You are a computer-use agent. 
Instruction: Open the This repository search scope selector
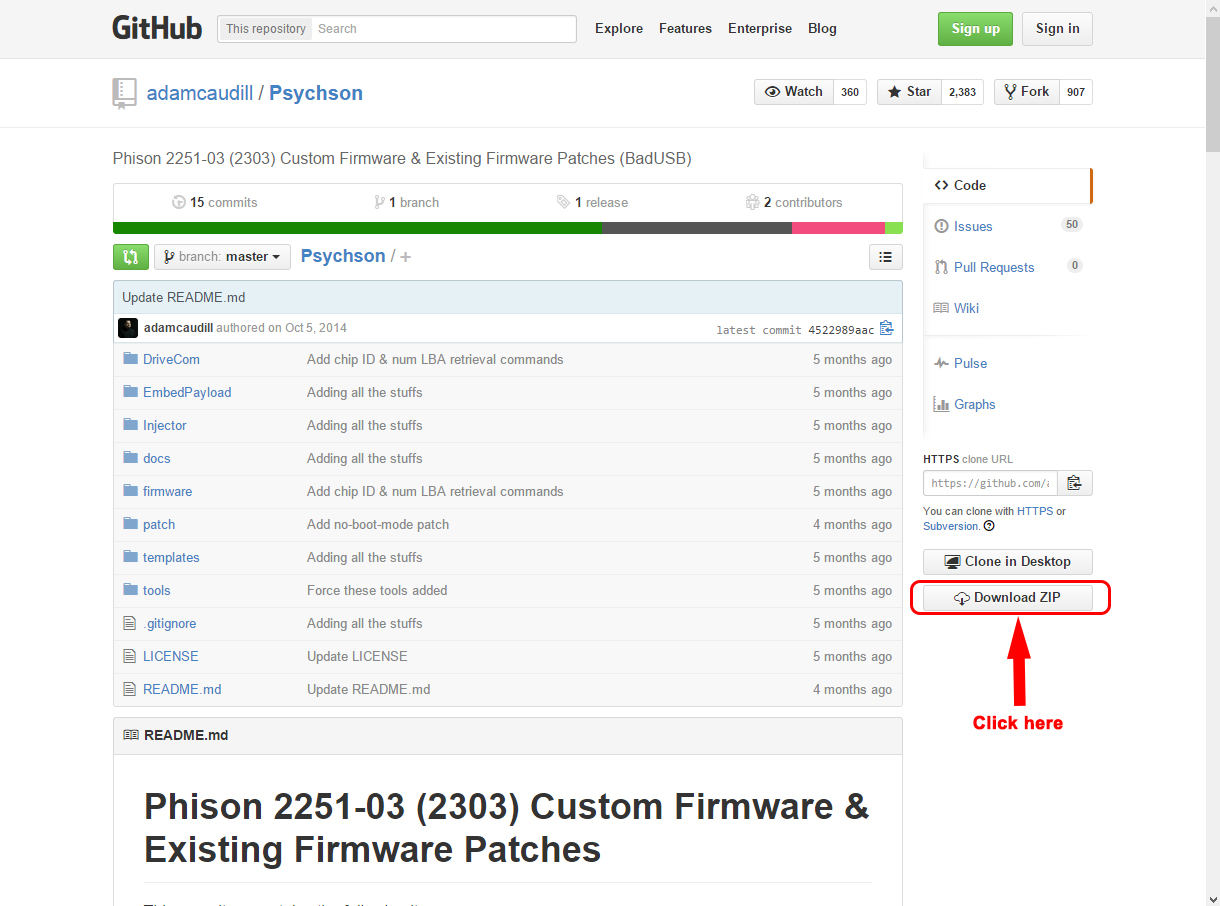click(x=265, y=29)
